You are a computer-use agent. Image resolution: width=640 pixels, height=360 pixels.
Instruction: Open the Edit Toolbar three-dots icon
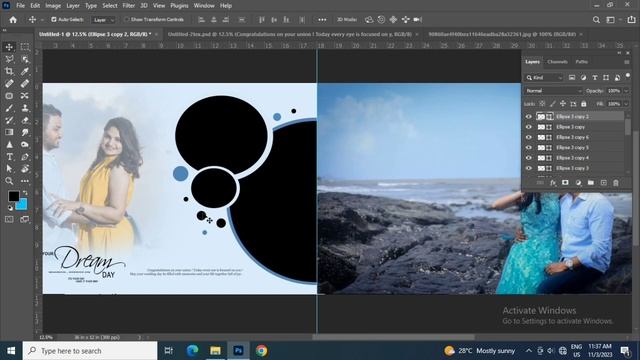25,181
